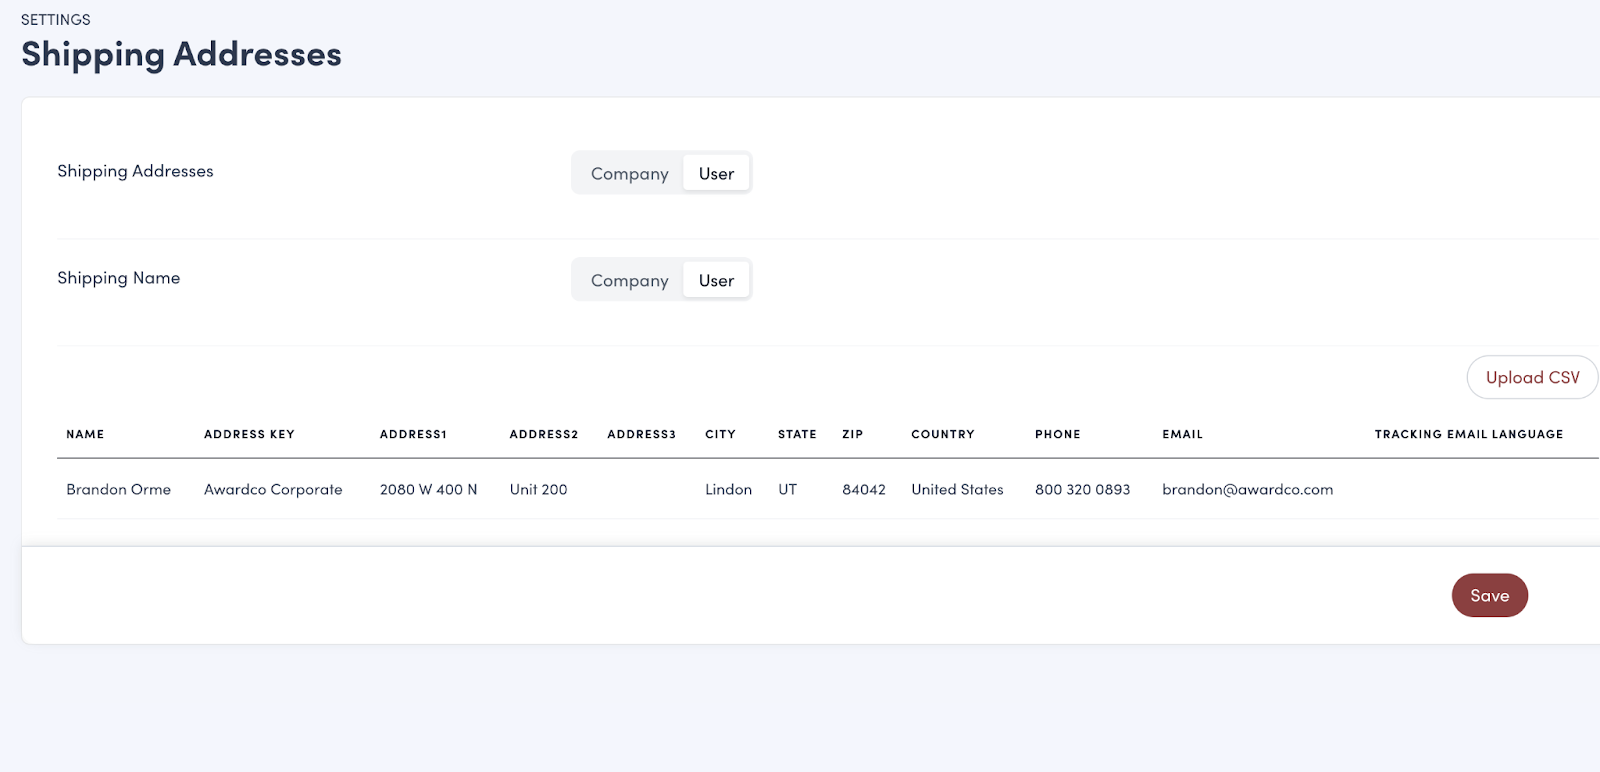Click the ZIP column header

tap(852, 434)
